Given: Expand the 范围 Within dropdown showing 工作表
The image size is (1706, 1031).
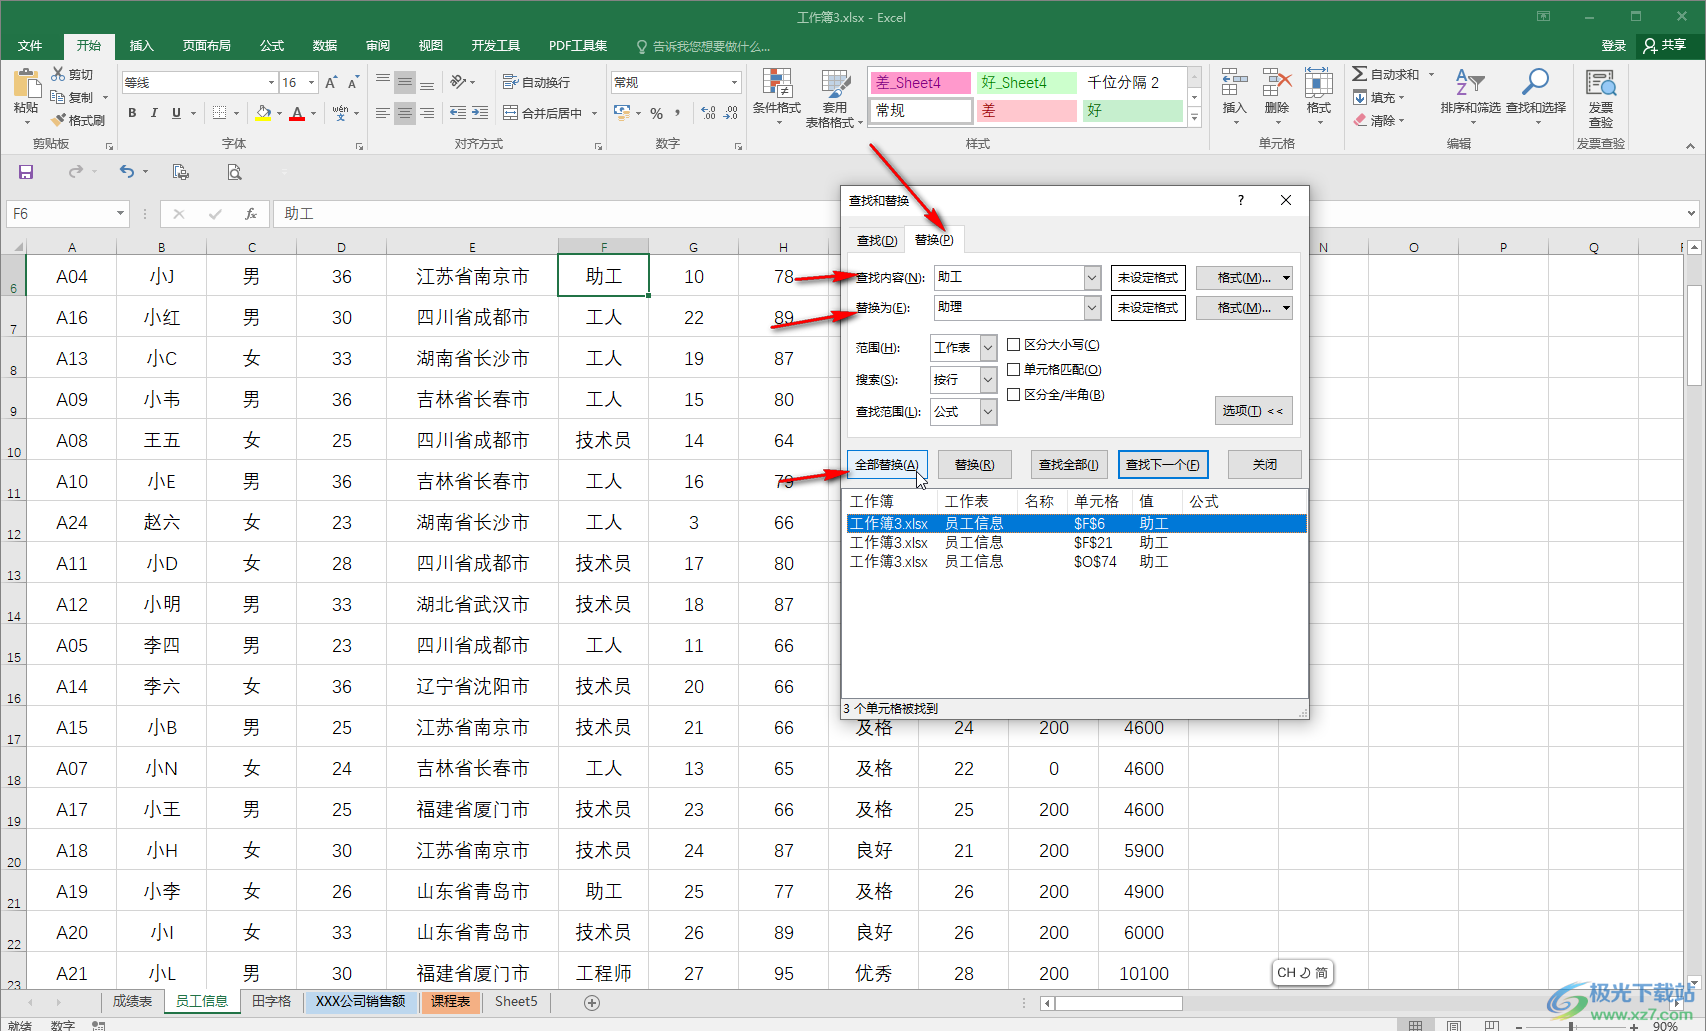Looking at the screenshot, I should (988, 348).
